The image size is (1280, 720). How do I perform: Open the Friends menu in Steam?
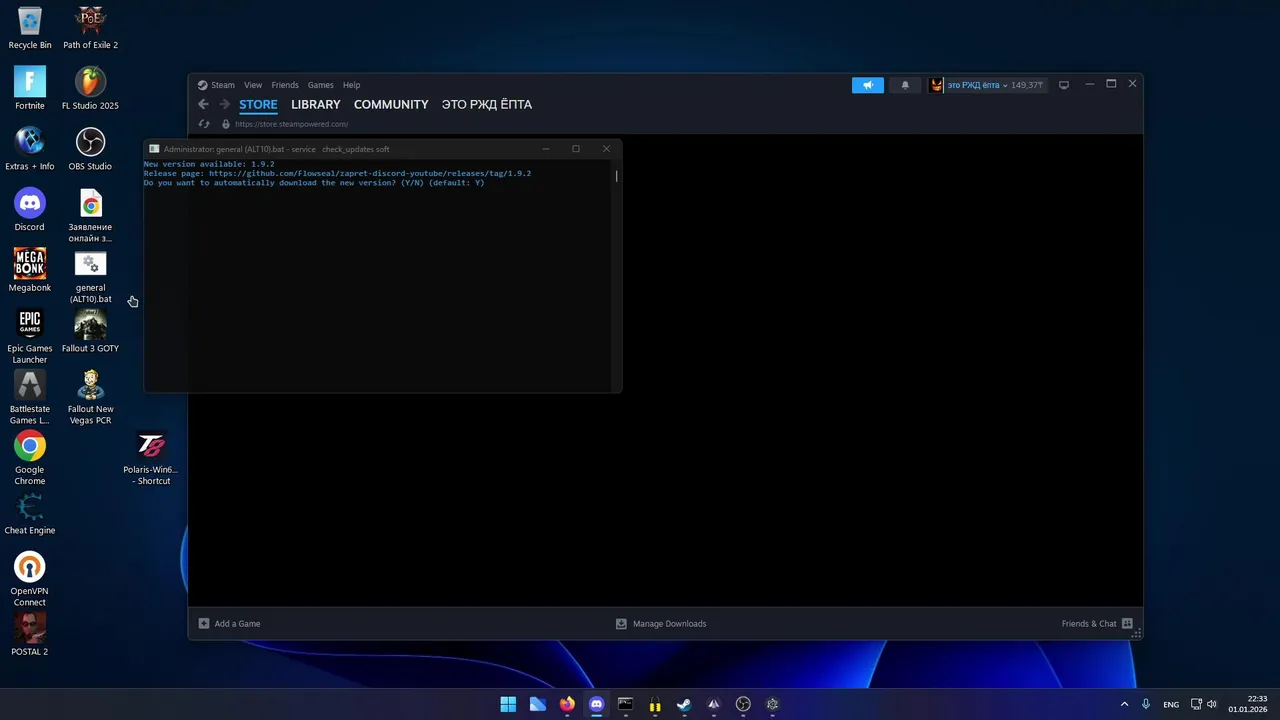285,85
